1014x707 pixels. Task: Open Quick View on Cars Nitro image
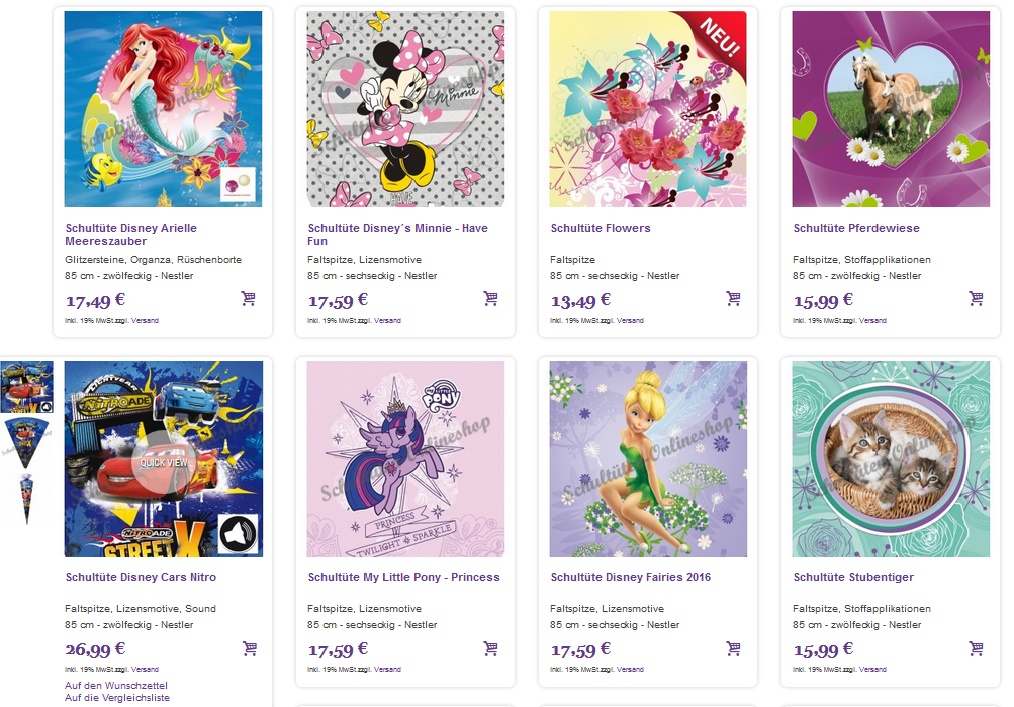pos(164,462)
